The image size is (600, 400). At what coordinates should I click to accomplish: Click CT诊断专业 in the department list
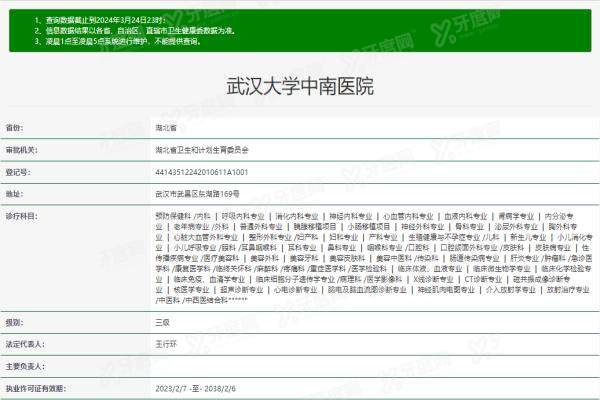(x=483, y=279)
